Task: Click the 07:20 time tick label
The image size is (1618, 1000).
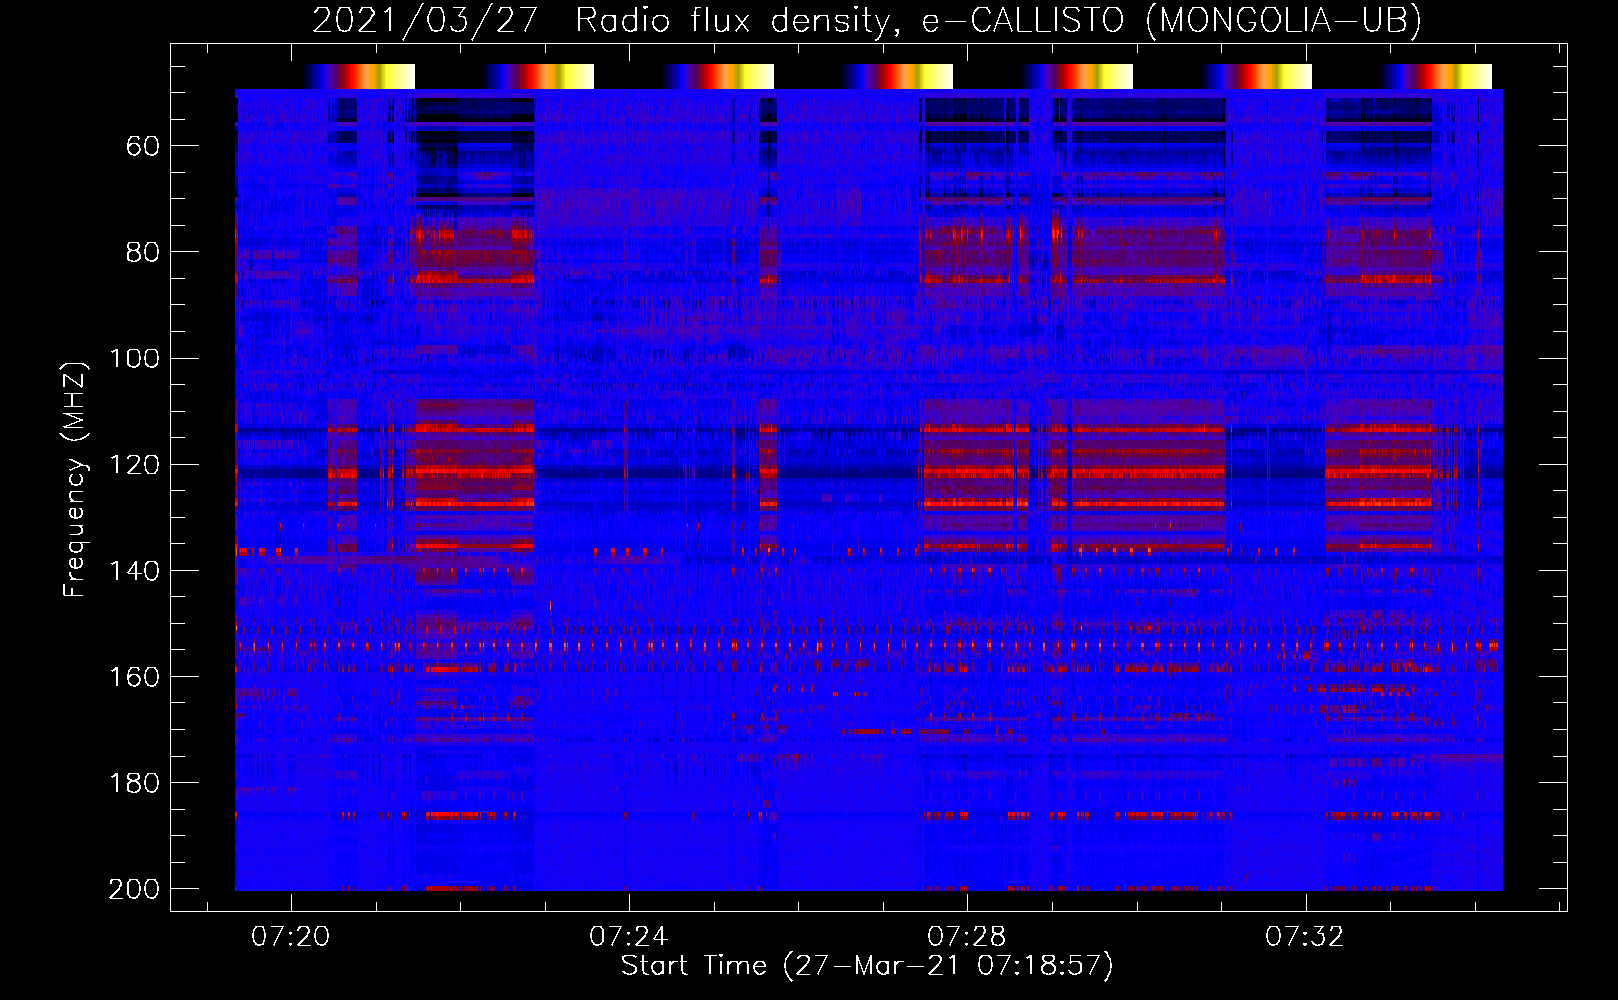Action: 291,937
